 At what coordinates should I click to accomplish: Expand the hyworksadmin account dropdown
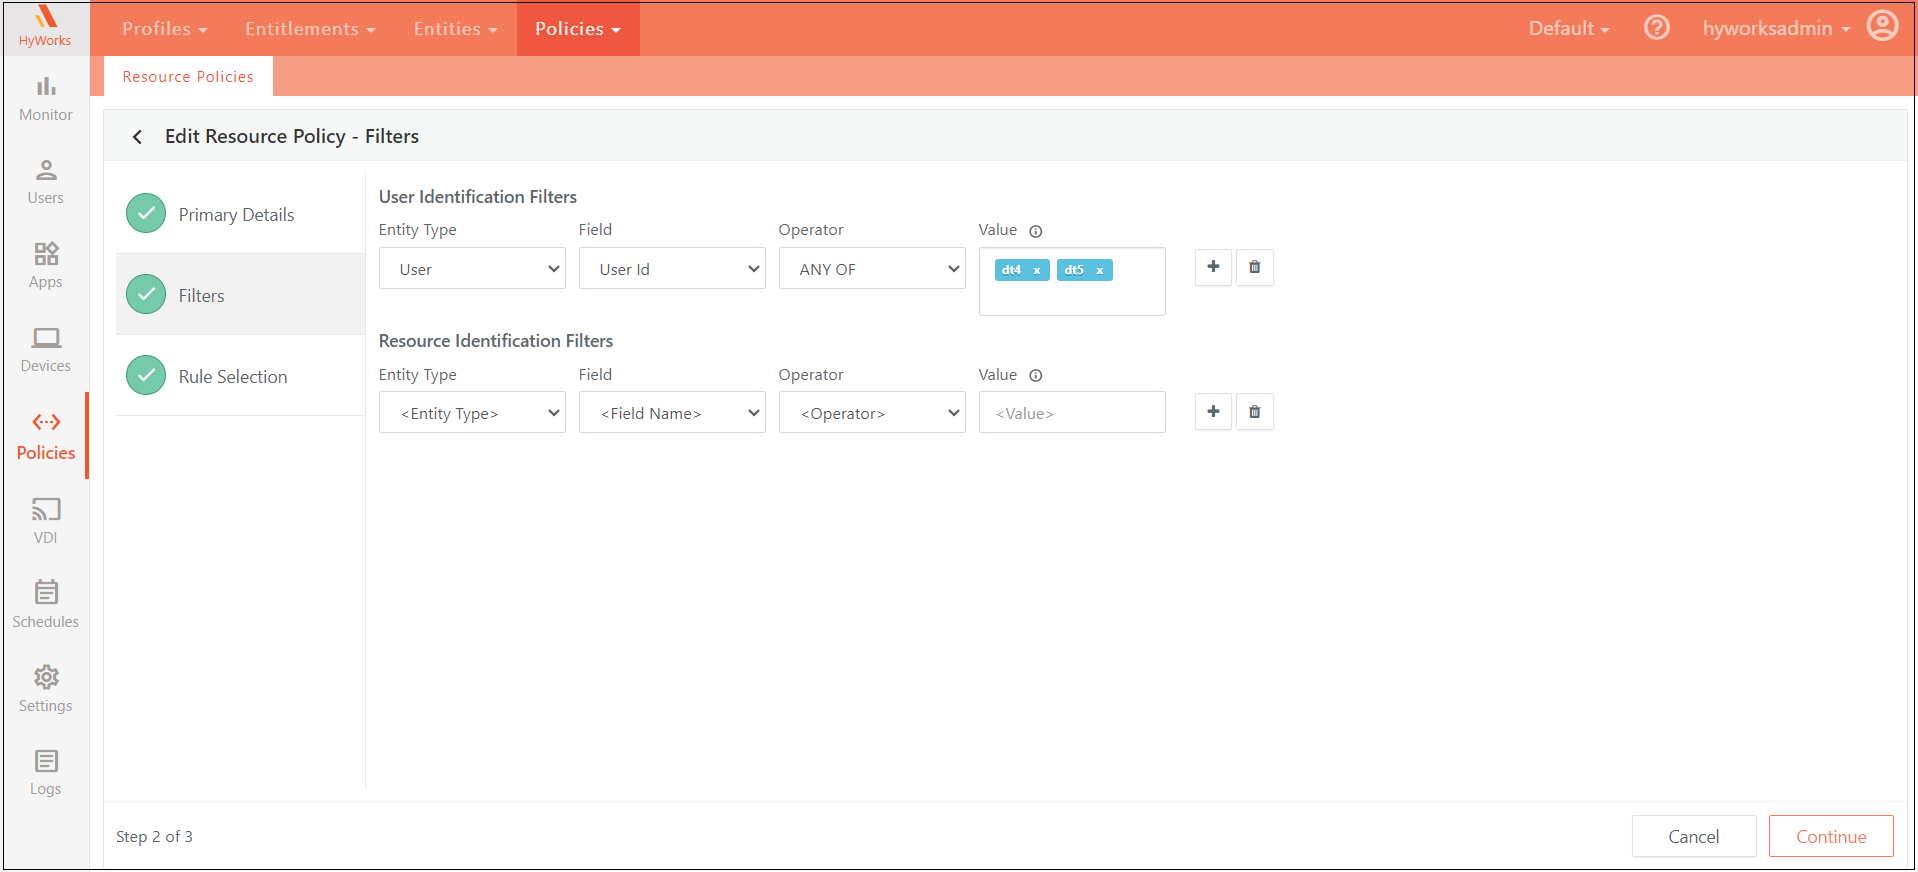click(x=1776, y=29)
